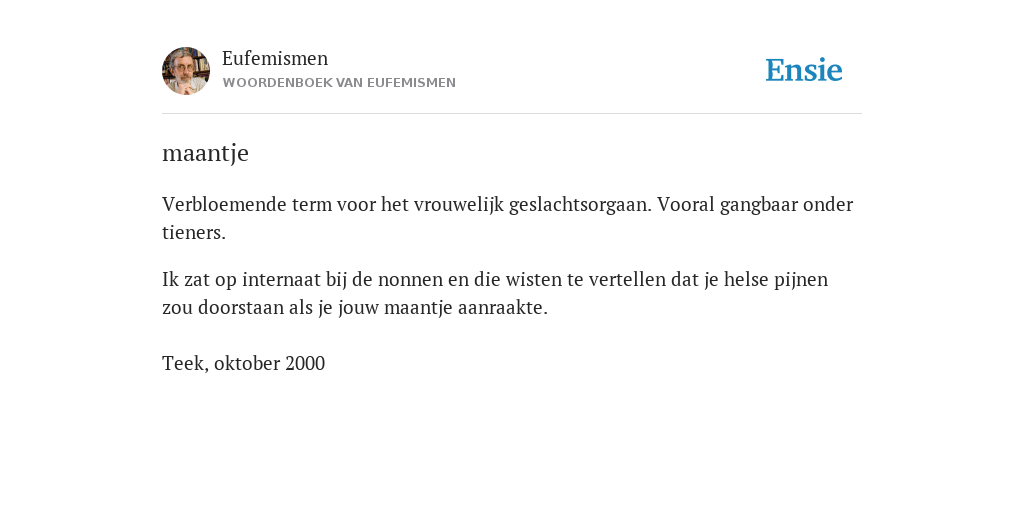This screenshot has height=512, width=1024.
Task: Click the 'maantje' entry heading
Action: click(205, 153)
